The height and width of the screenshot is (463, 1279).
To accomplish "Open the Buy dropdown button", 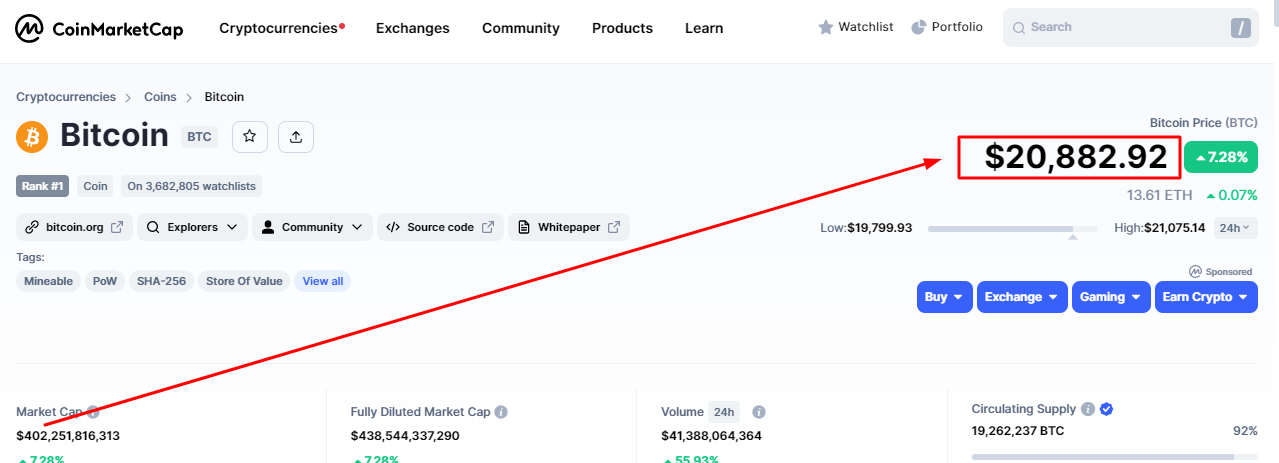I will pyautogui.click(x=945, y=297).
